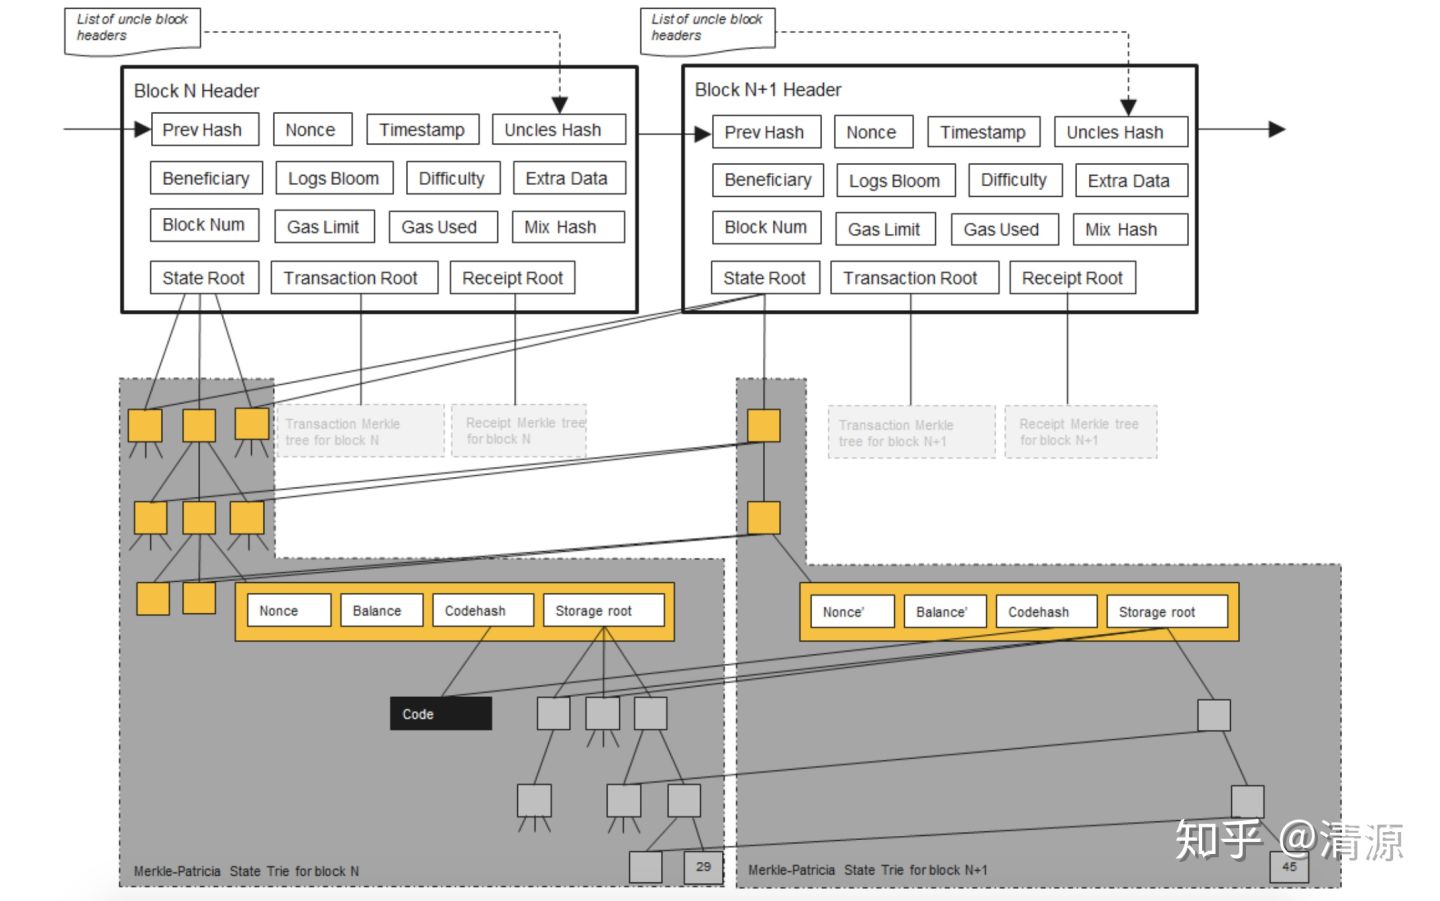Image resolution: width=1440 pixels, height=901 pixels.
Task: Click 'Merkle-Patricia State Trie for block N+1' label
Action: click(867, 870)
